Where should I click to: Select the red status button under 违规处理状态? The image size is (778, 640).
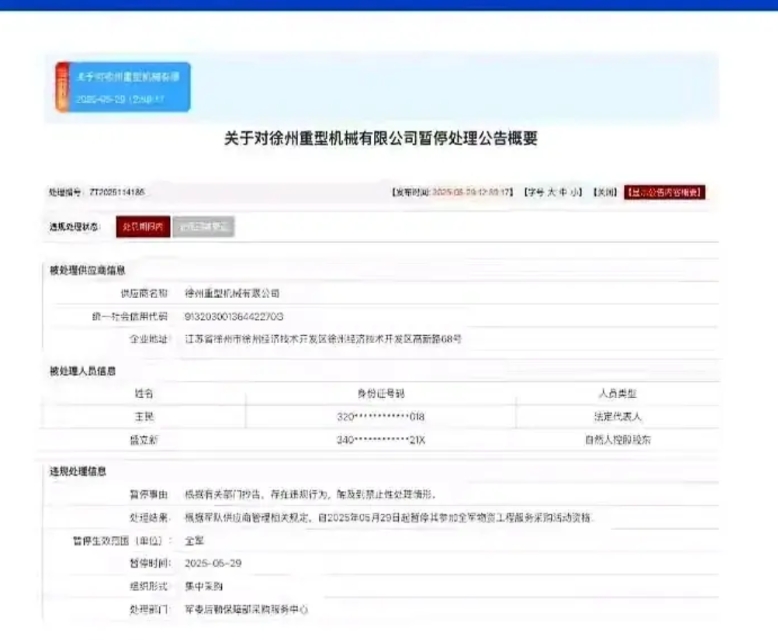(x=143, y=227)
